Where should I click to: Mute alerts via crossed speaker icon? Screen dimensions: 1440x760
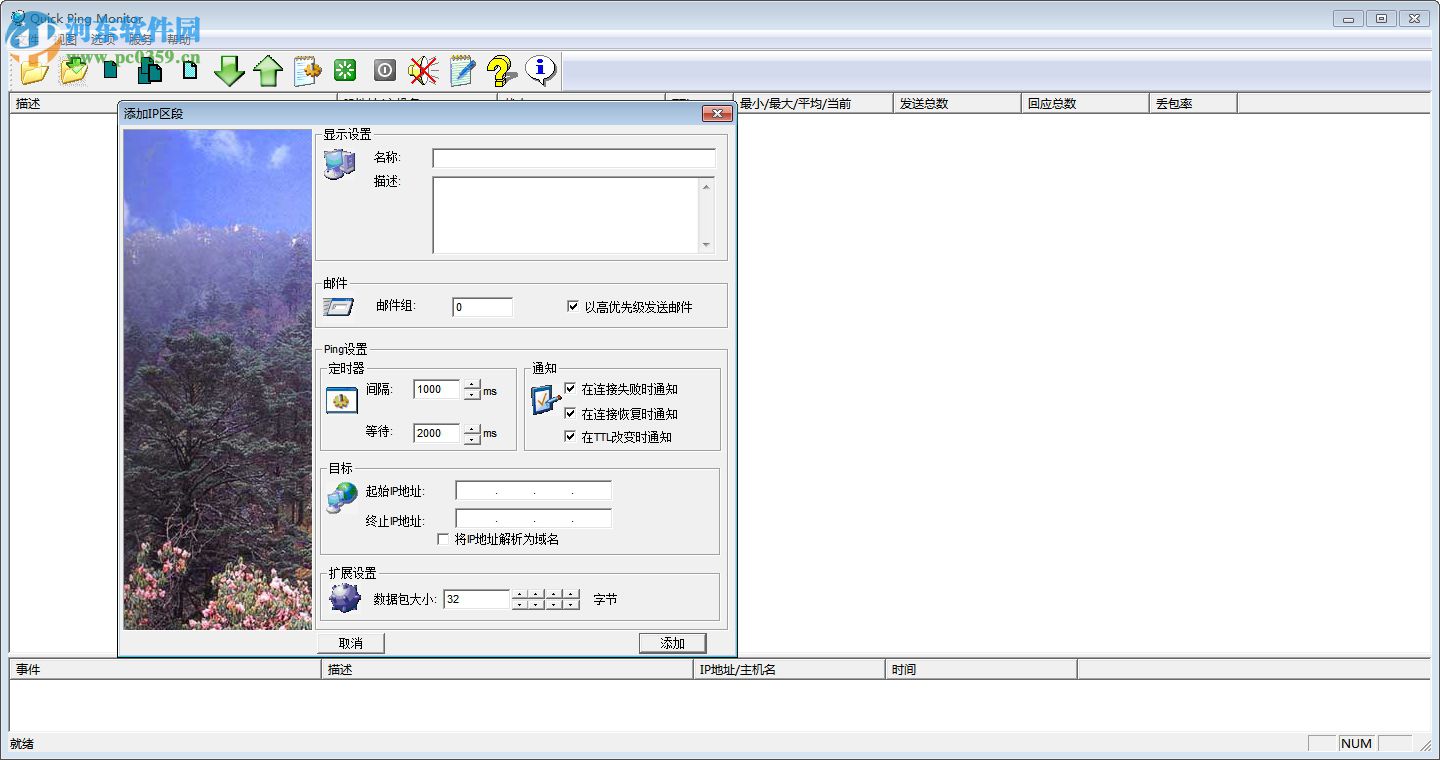point(422,69)
